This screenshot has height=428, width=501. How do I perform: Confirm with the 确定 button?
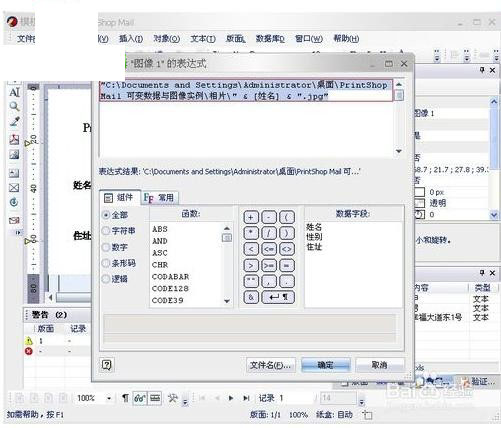326,365
